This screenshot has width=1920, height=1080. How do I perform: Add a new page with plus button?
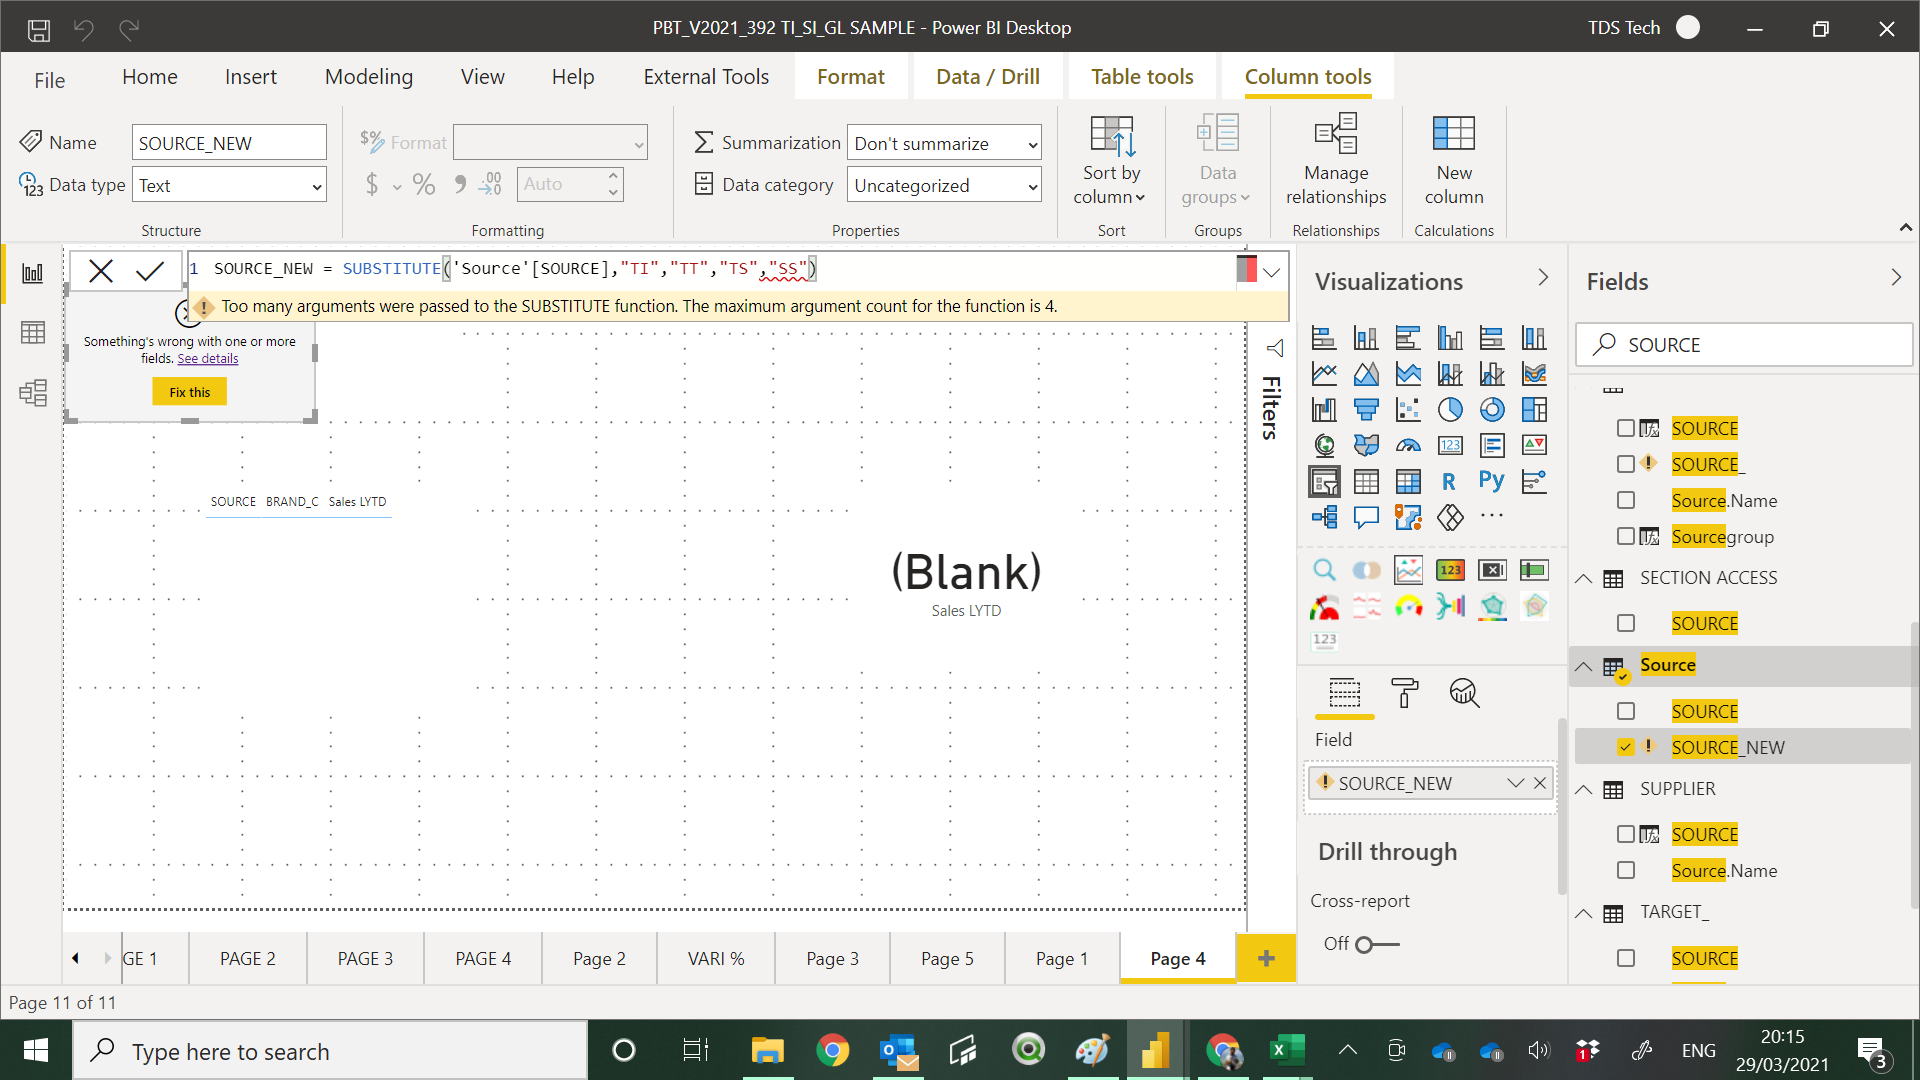click(1266, 958)
